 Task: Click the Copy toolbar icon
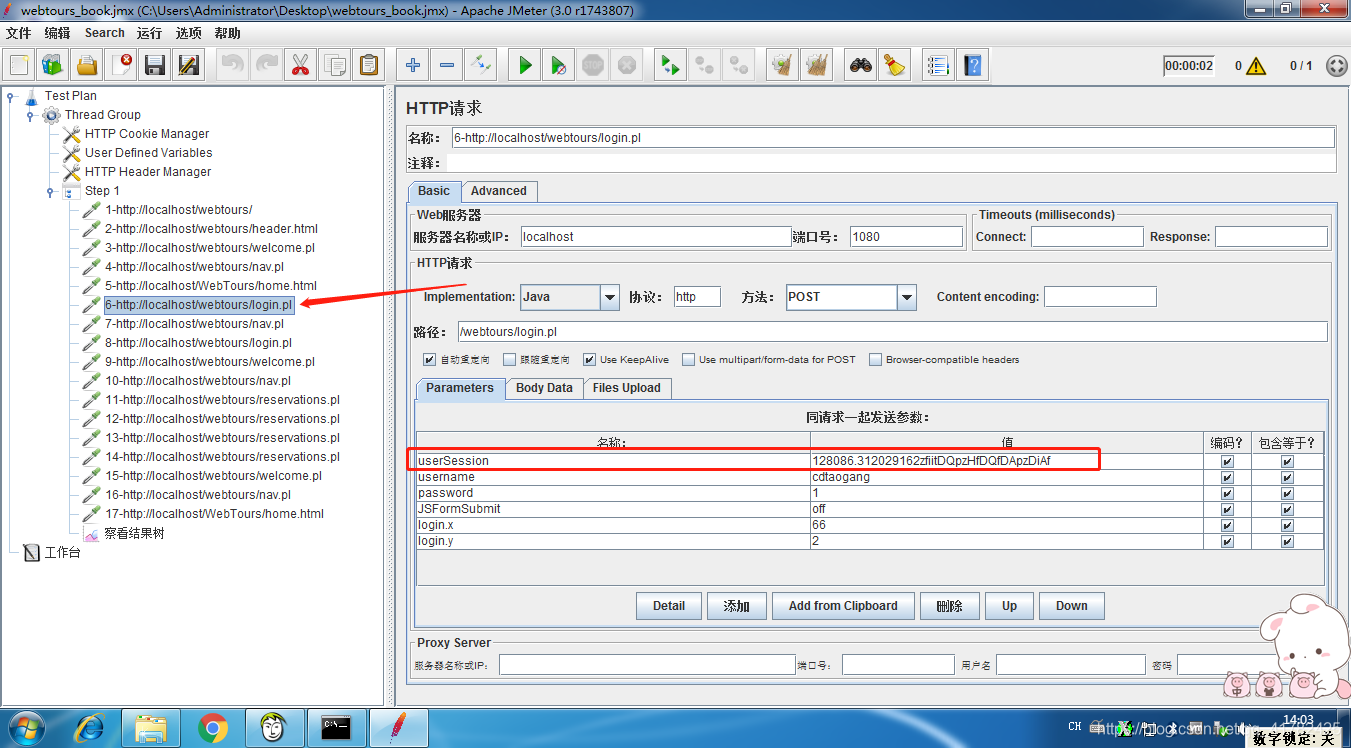334,66
